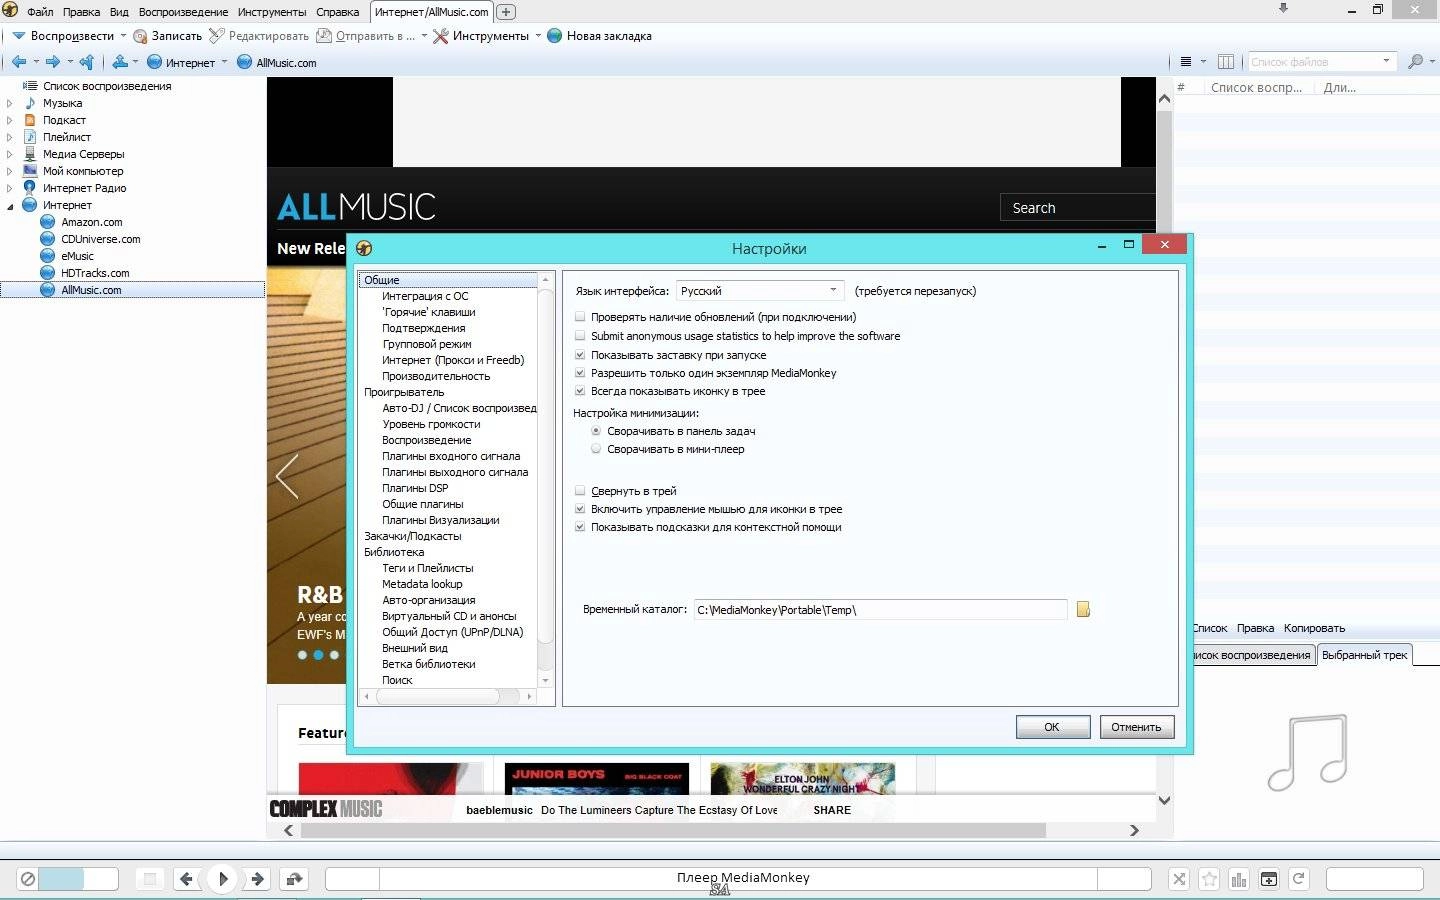The width and height of the screenshot is (1440, 900).
Task: Open the Вид menu
Action: coord(119,12)
